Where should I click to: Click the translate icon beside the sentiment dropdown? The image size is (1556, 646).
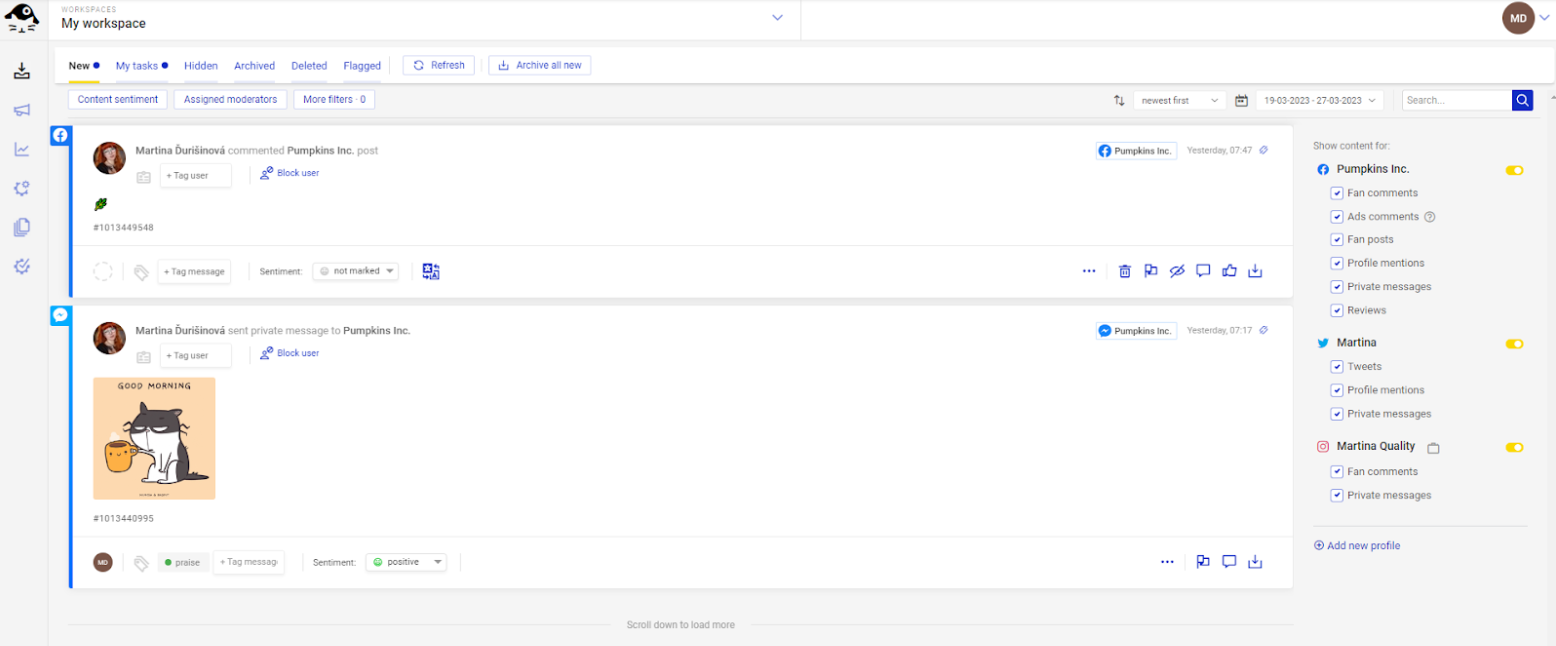click(x=431, y=271)
